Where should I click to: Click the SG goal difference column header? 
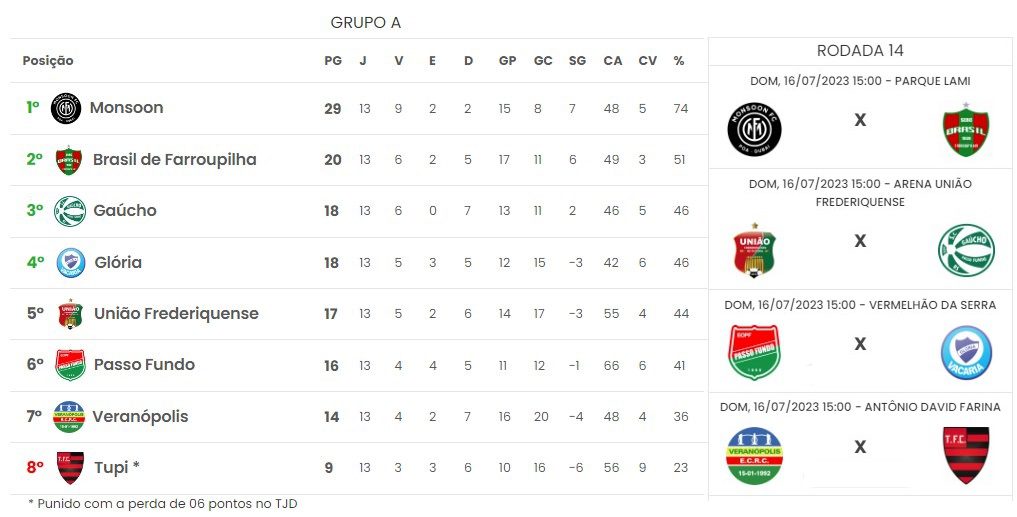click(x=577, y=61)
